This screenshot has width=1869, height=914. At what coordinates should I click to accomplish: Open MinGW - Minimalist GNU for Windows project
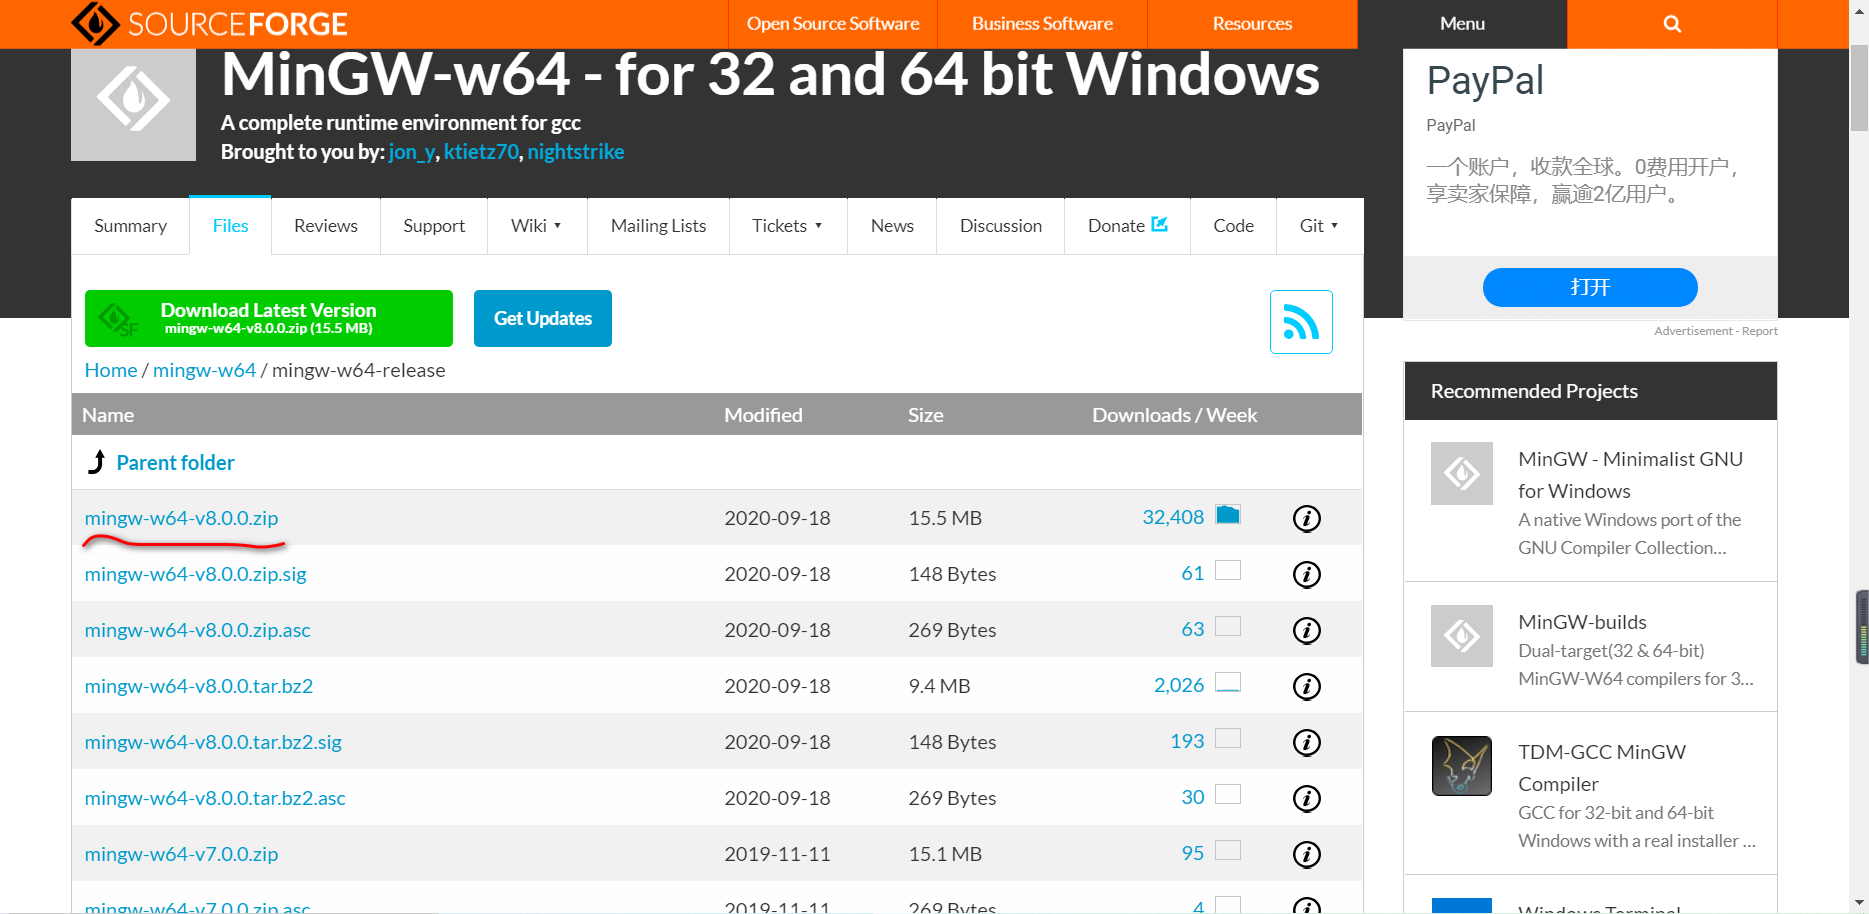1630,475
